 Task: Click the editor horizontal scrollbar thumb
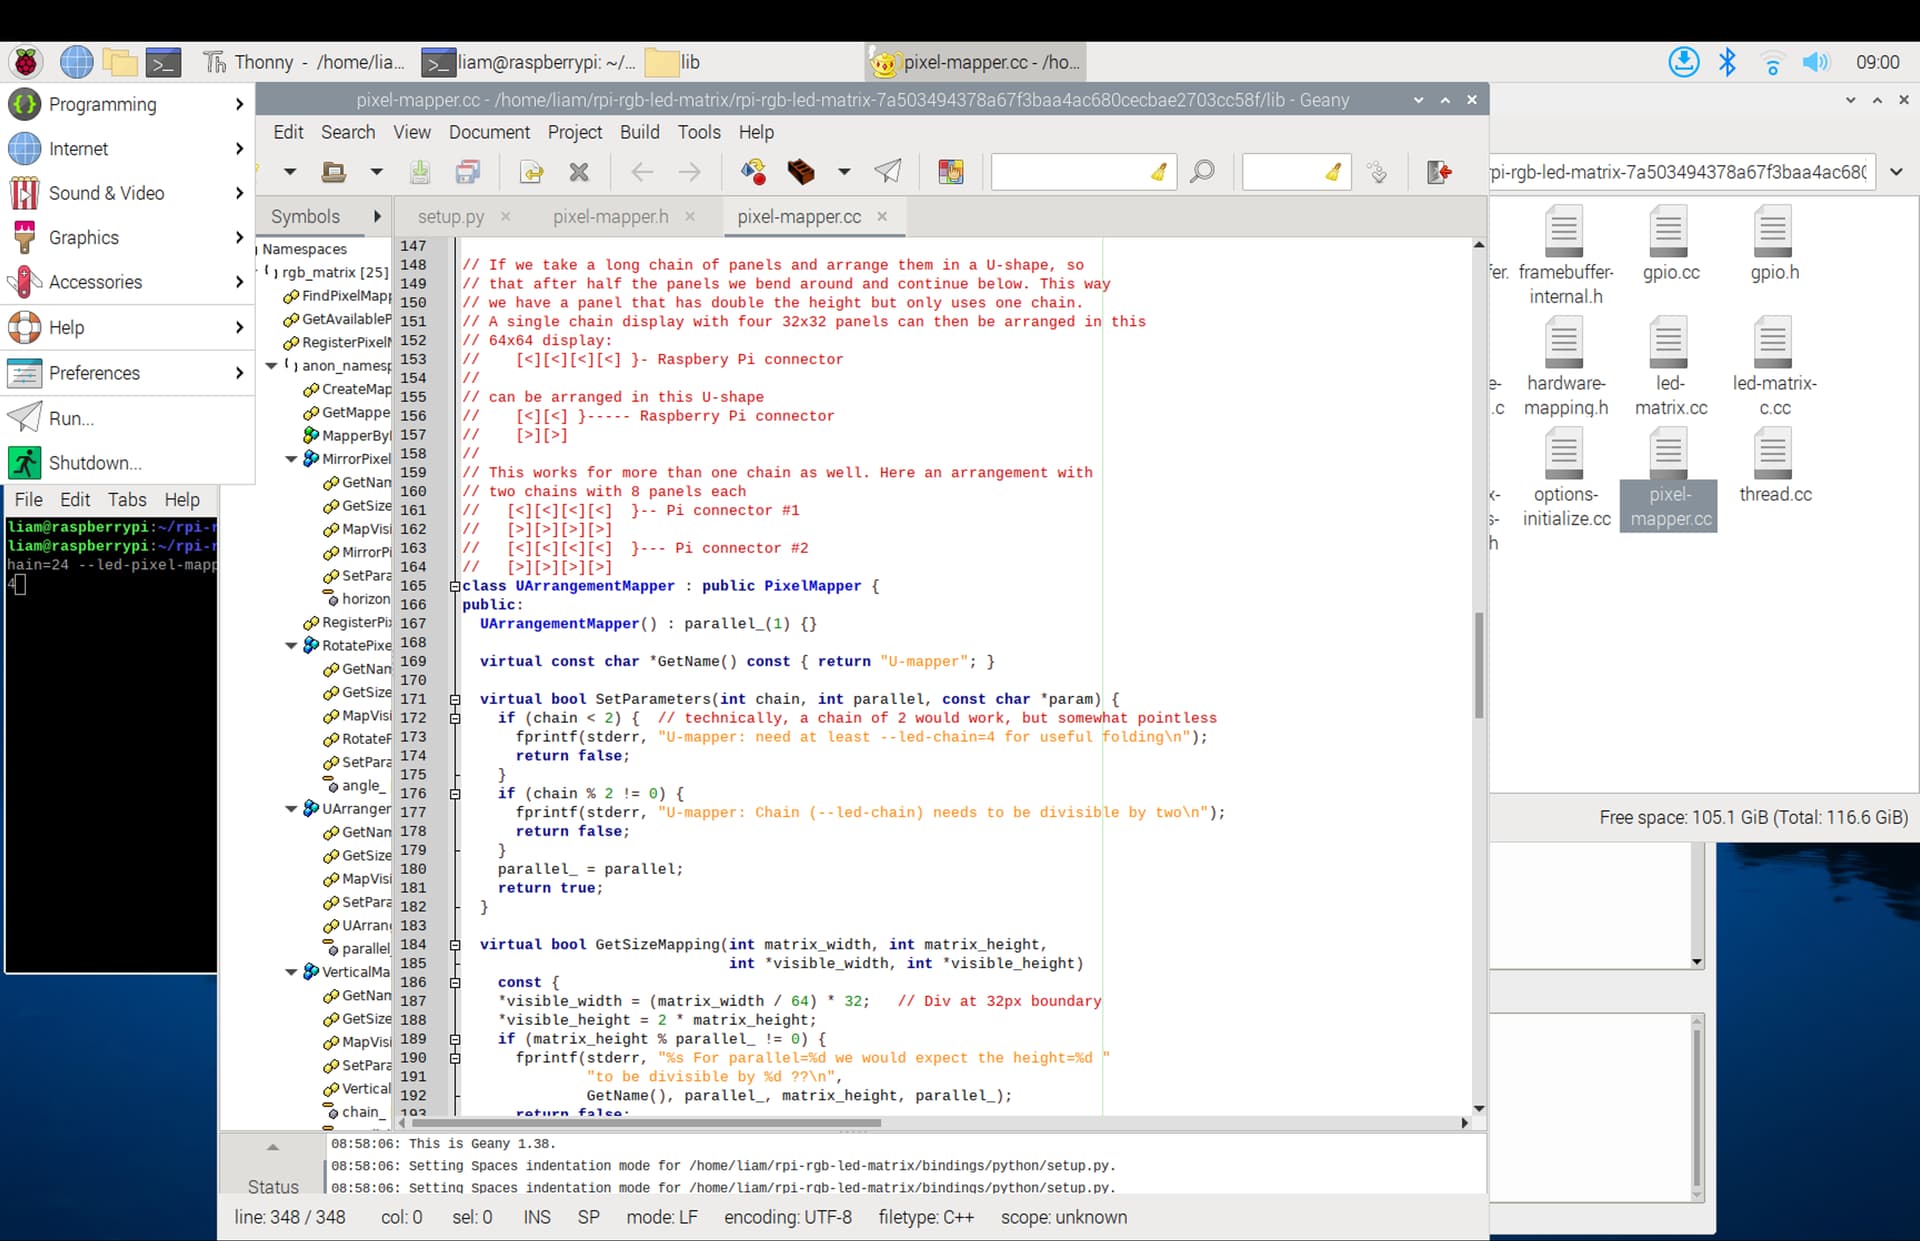(x=646, y=1122)
